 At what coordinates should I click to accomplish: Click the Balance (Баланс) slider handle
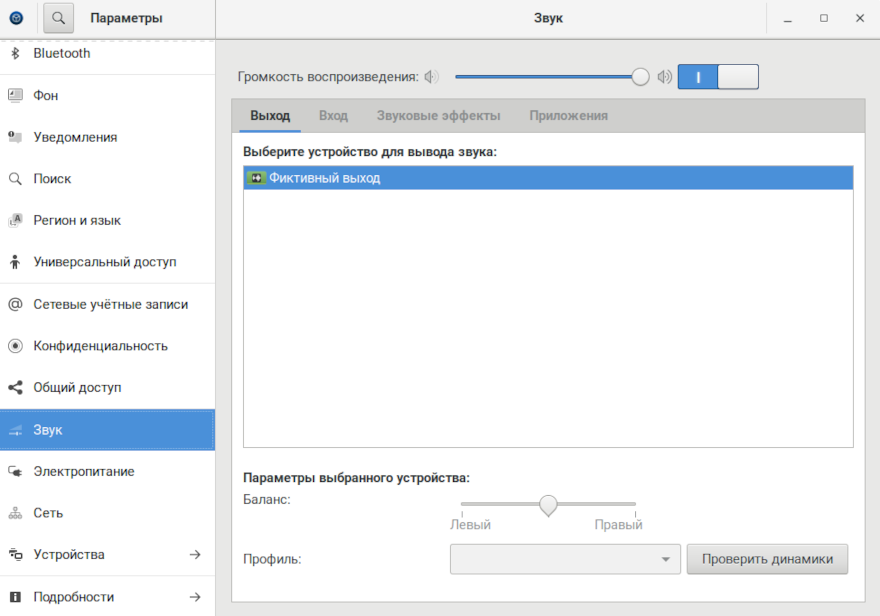tap(548, 505)
